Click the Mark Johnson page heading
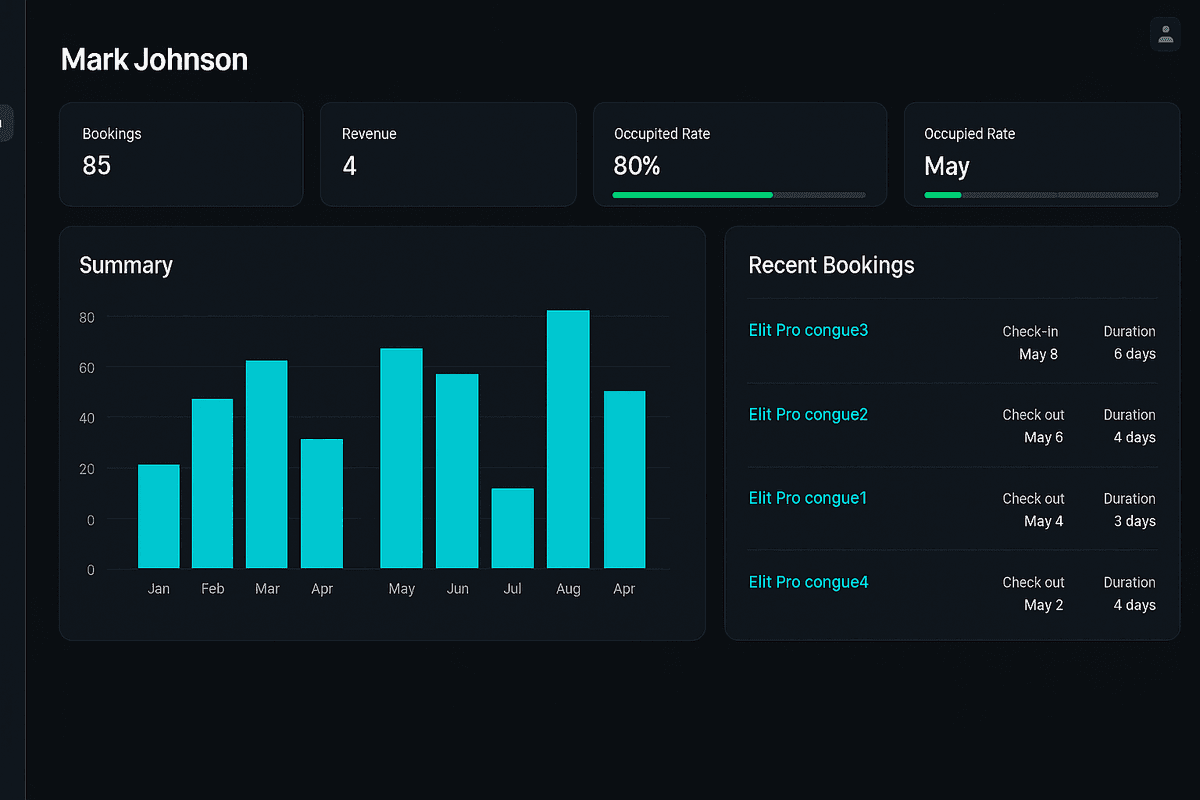The height and width of the screenshot is (800, 1200). point(154,59)
